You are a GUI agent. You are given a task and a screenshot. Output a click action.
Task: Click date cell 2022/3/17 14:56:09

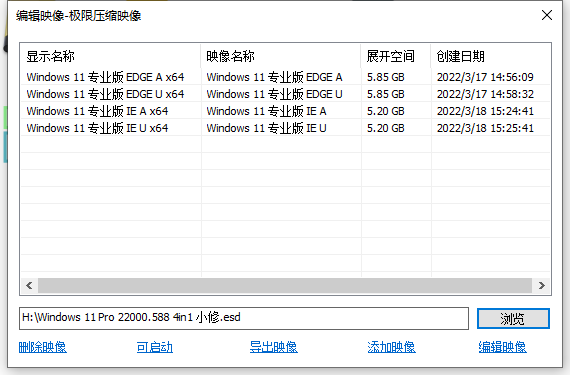click(x=485, y=77)
